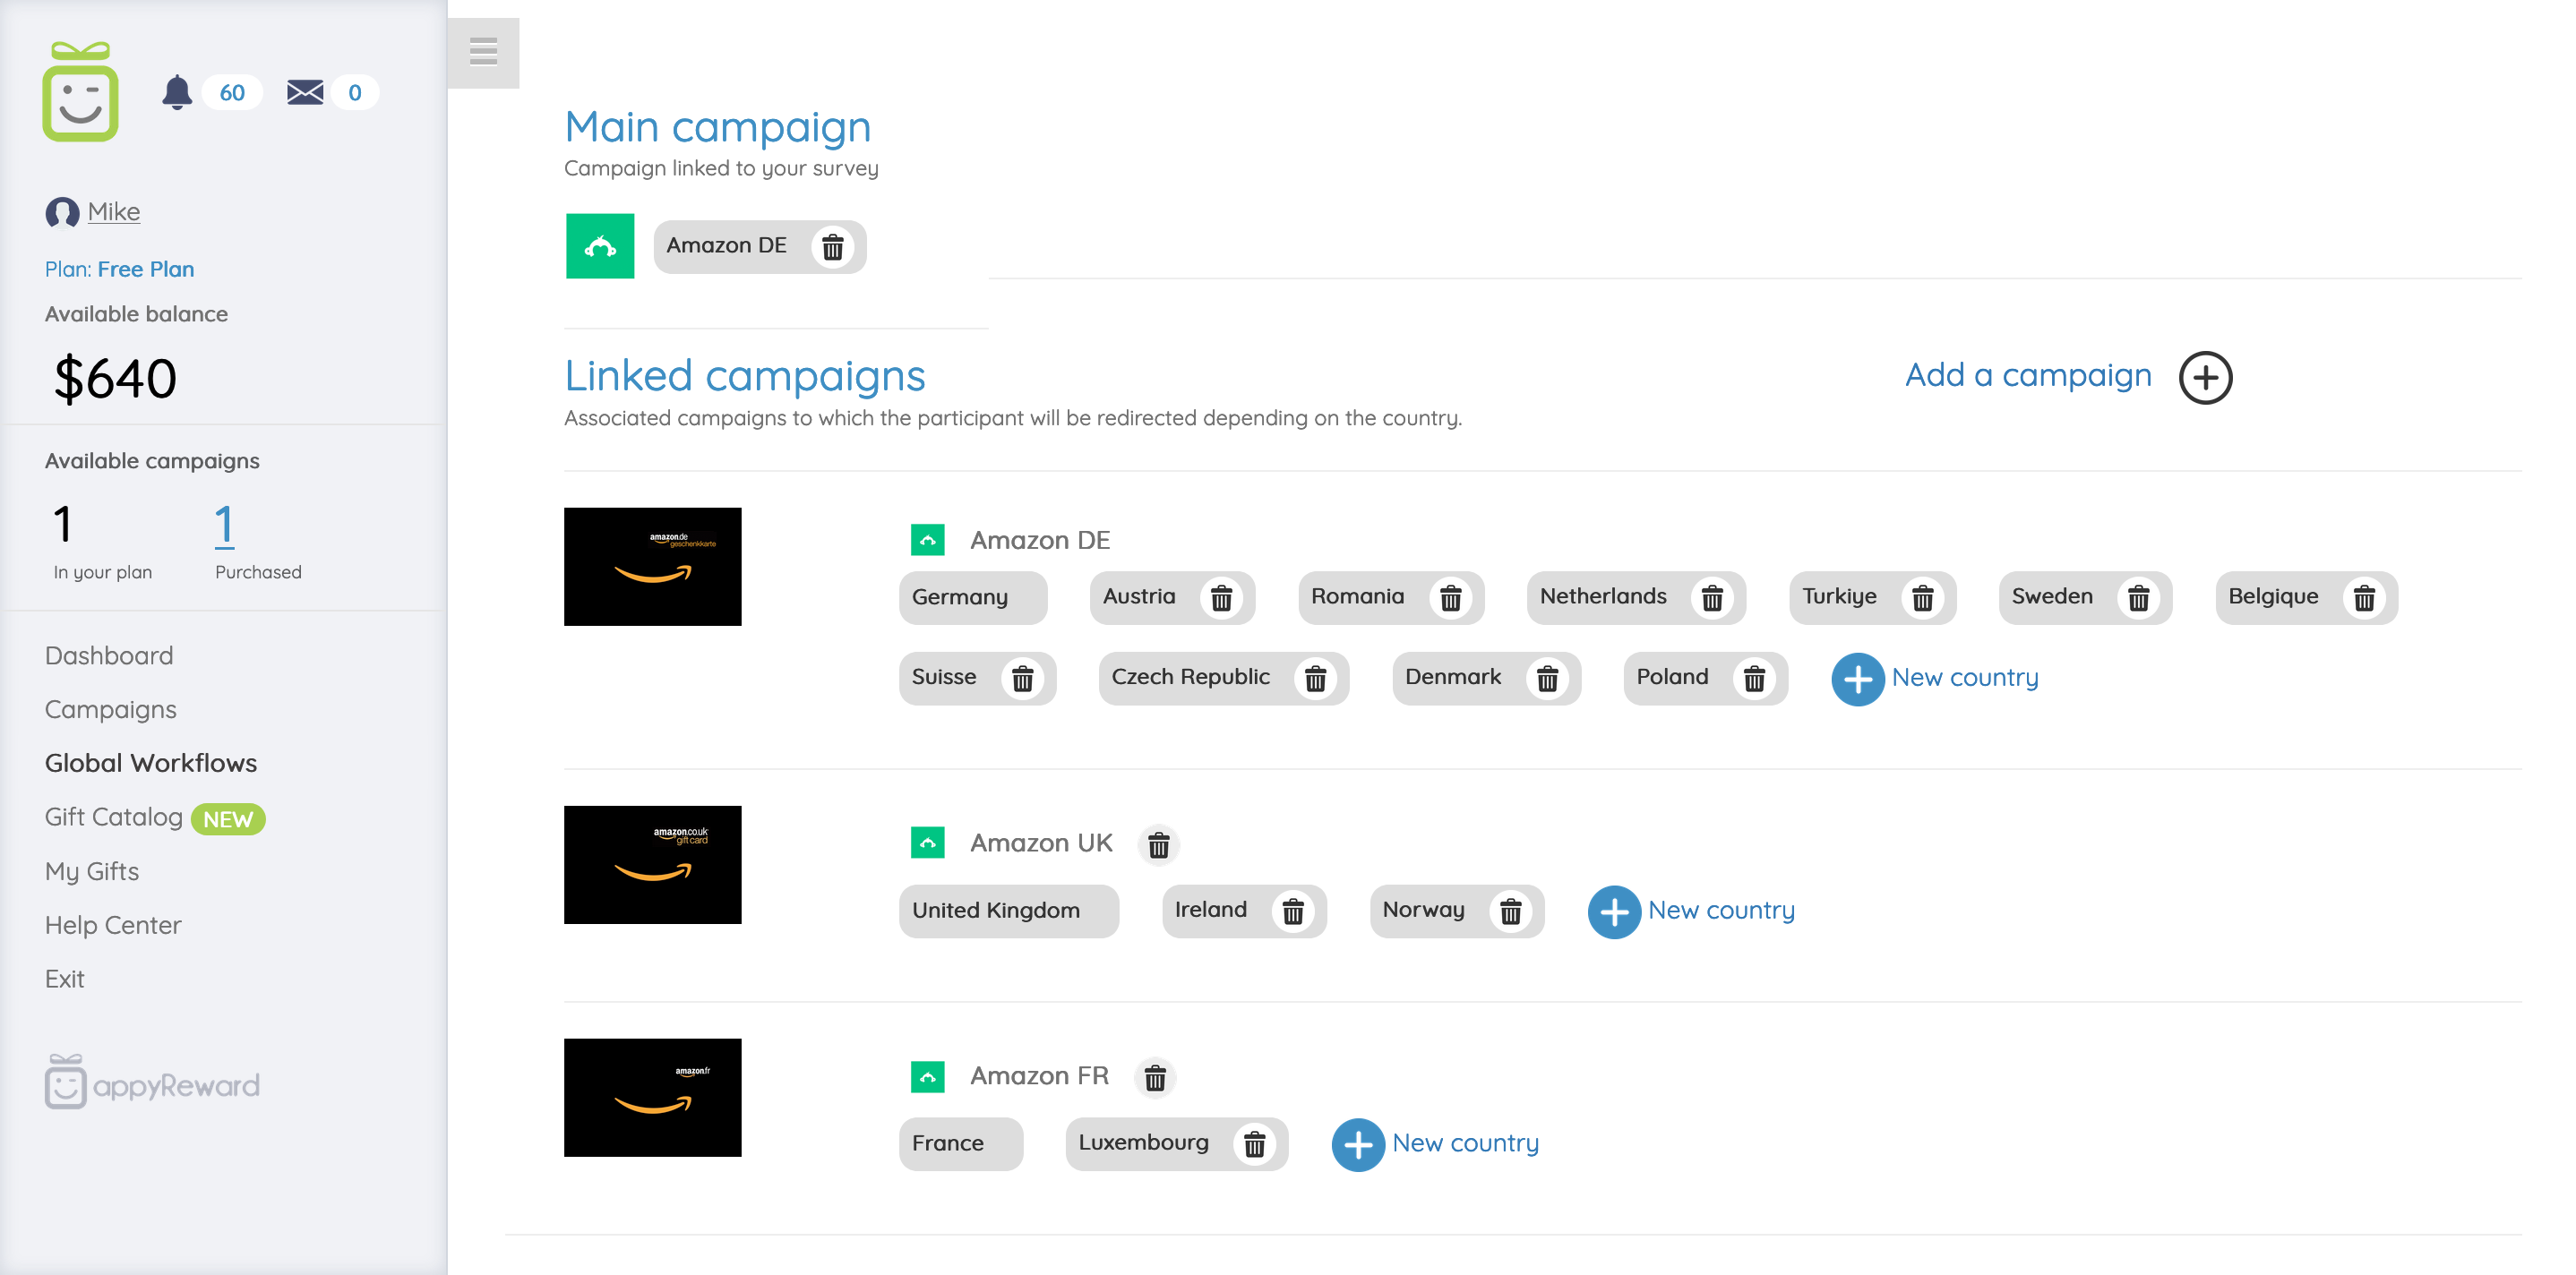Click the Amazon UK gift card thumbnail

pyautogui.click(x=652, y=864)
